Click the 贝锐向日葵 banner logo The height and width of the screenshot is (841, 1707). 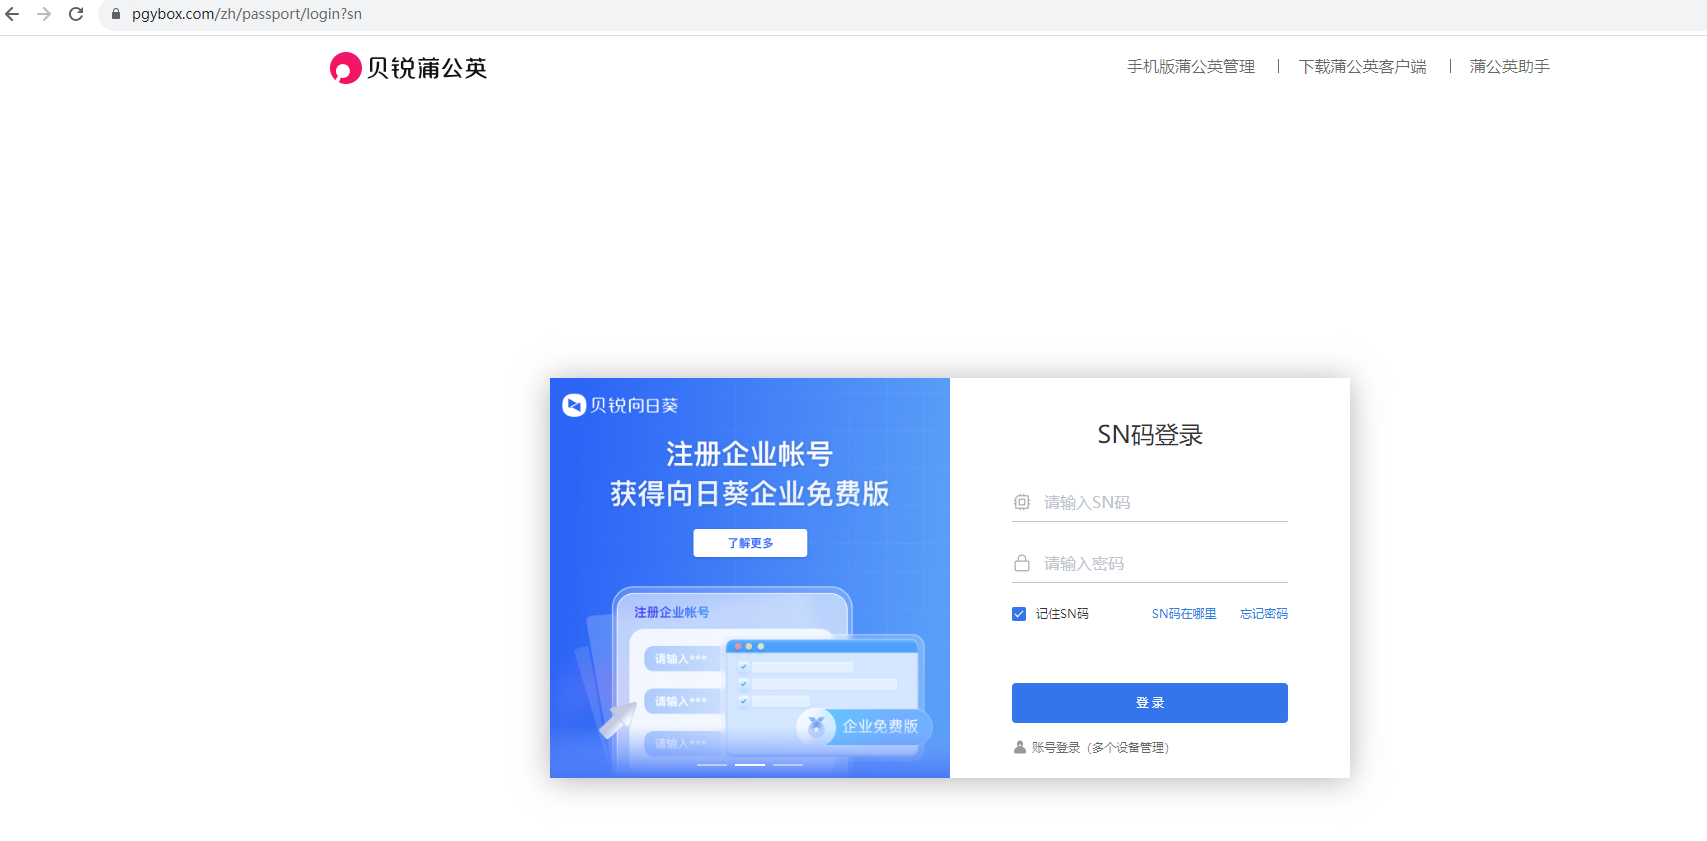(620, 405)
